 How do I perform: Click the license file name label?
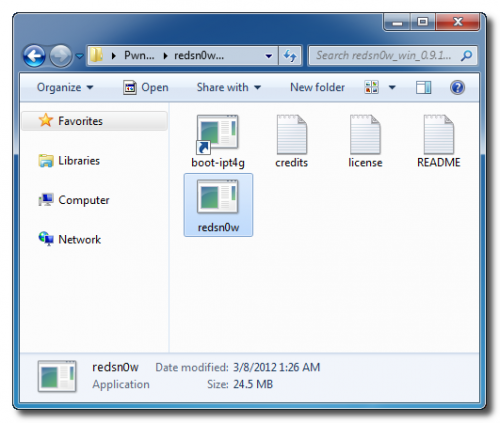tap(365, 162)
